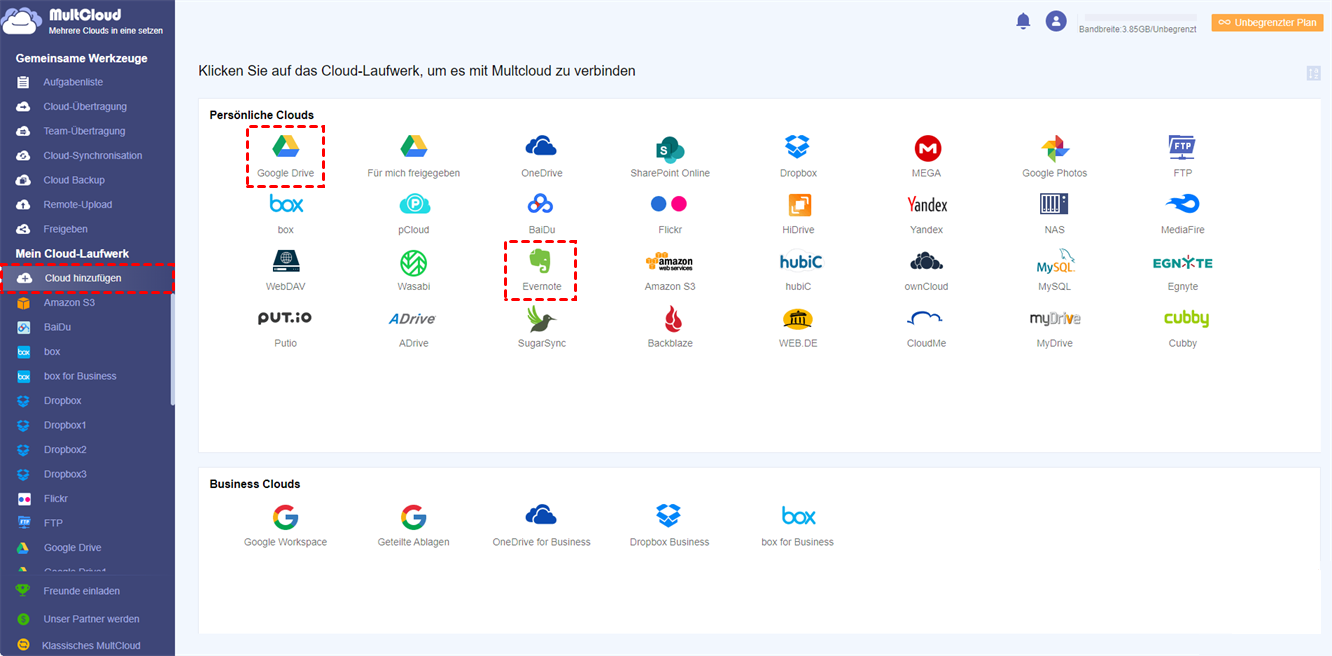Add the MEGA cloud drive
Image resolution: width=1332 pixels, height=656 pixels.
tap(928, 148)
